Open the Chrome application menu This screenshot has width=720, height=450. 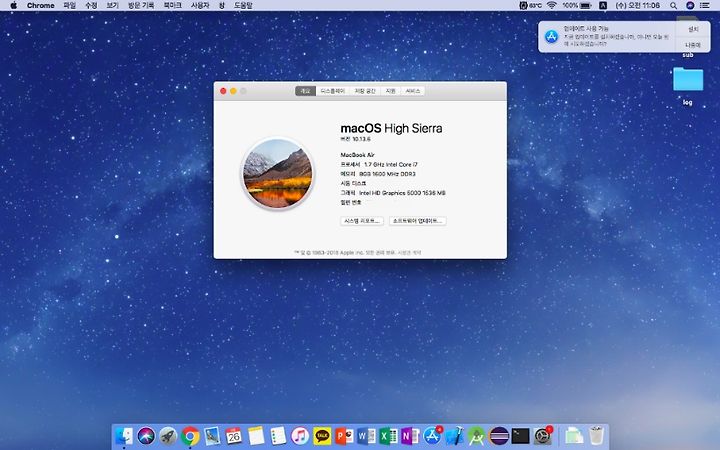coord(40,6)
